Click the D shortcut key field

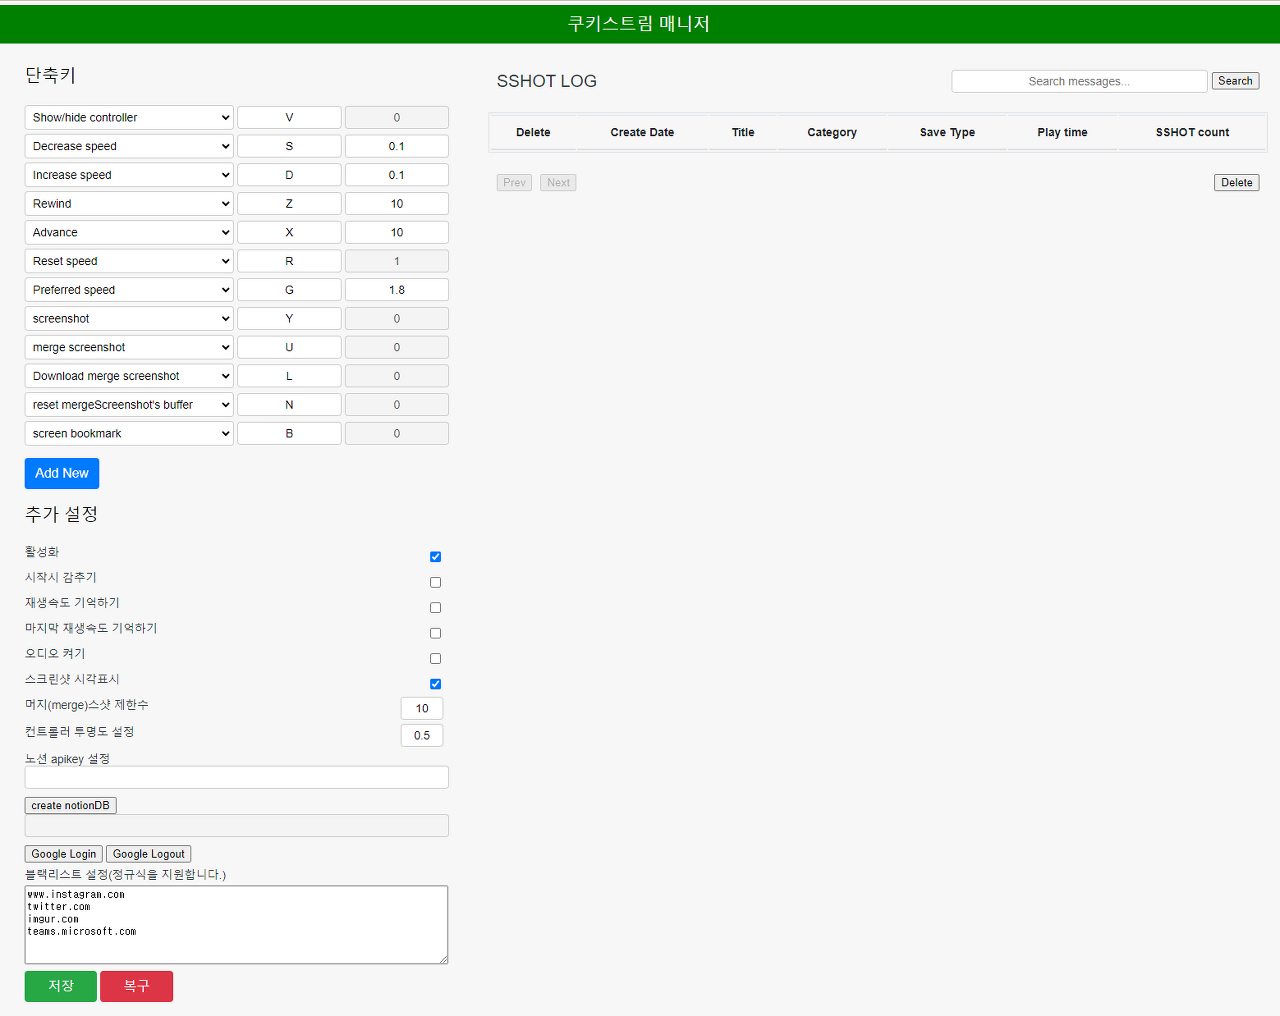coord(289,175)
